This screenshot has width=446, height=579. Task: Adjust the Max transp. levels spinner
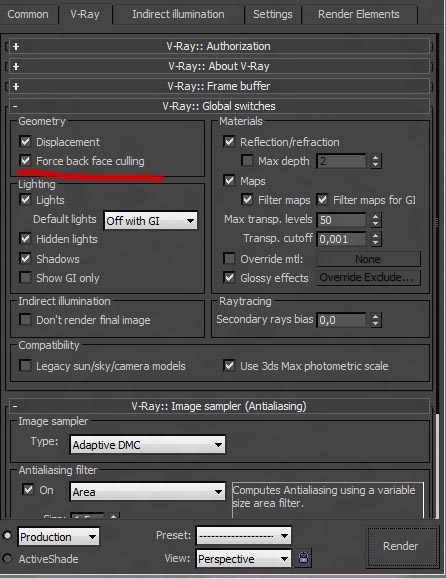tap(375, 220)
